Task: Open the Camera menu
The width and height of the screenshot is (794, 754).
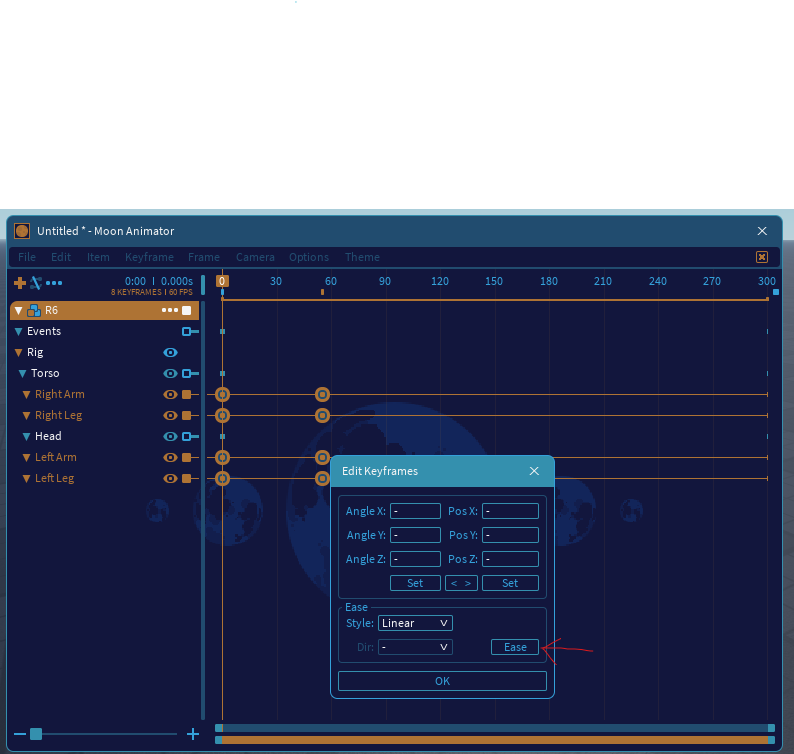Action: click(x=255, y=257)
